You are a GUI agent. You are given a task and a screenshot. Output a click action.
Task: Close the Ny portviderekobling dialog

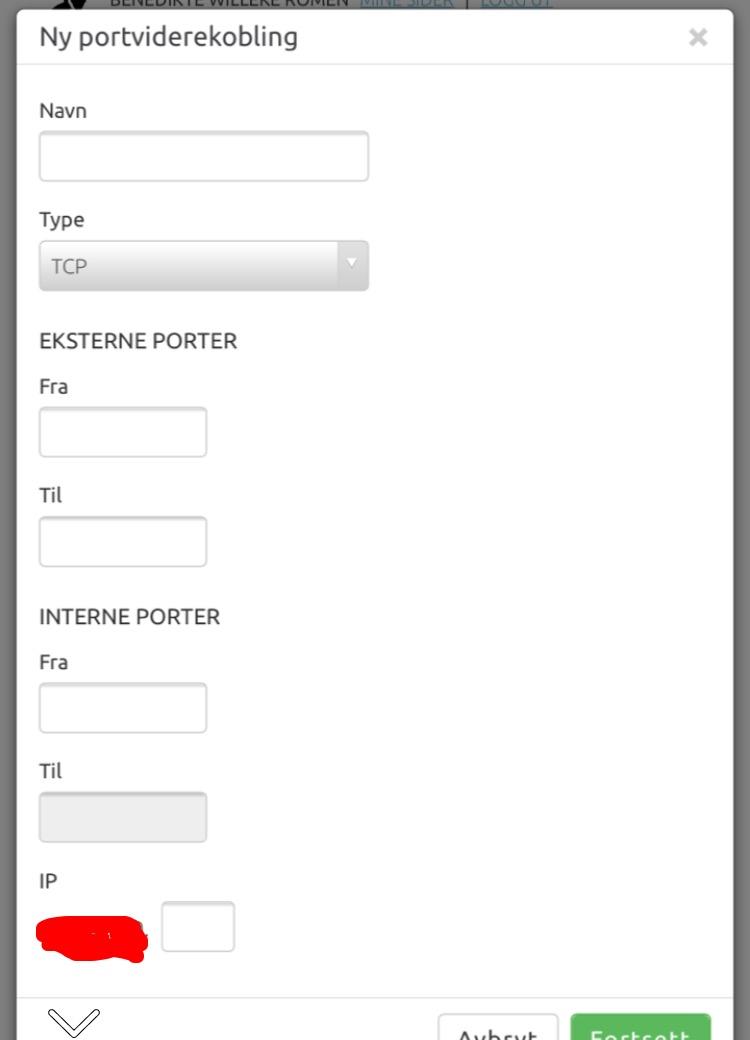pyautogui.click(x=698, y=38)
